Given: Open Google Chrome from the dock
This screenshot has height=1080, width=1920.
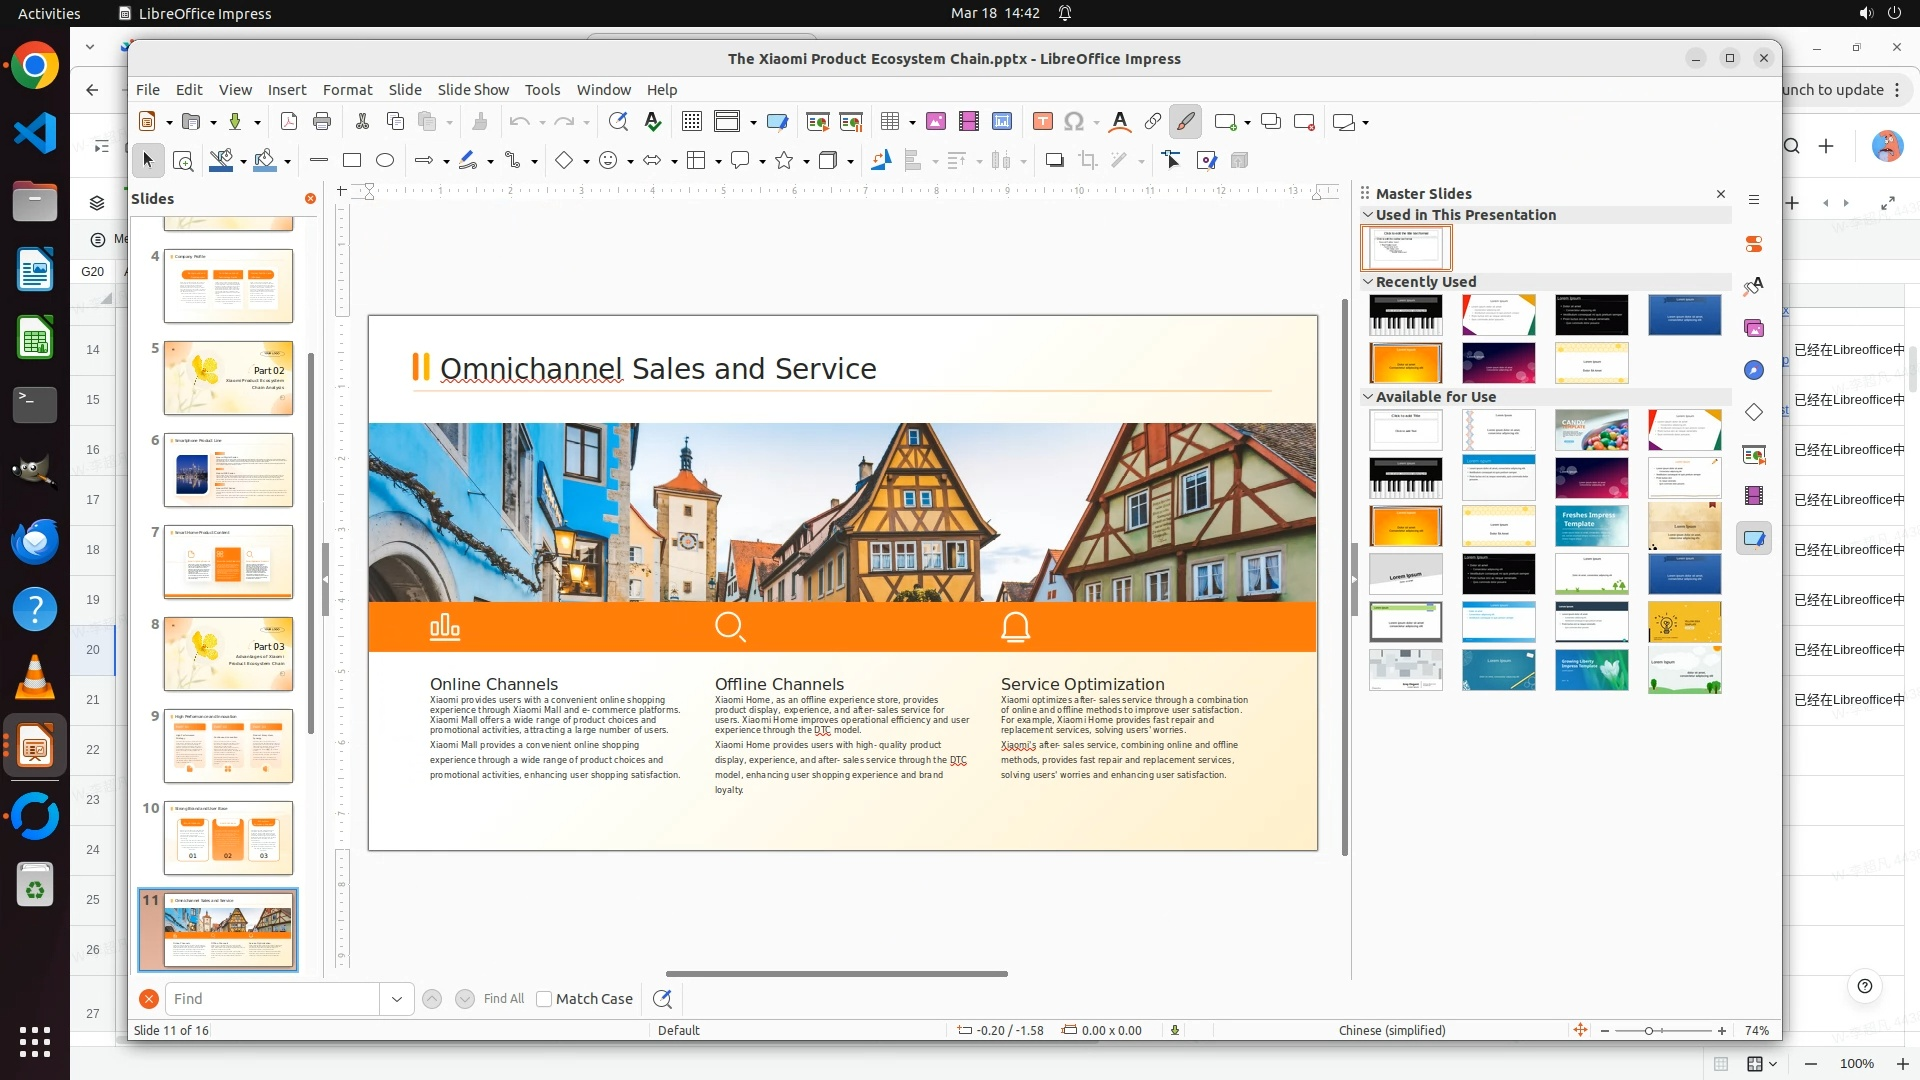Looking at the screenshot, I should click(35, 66).
